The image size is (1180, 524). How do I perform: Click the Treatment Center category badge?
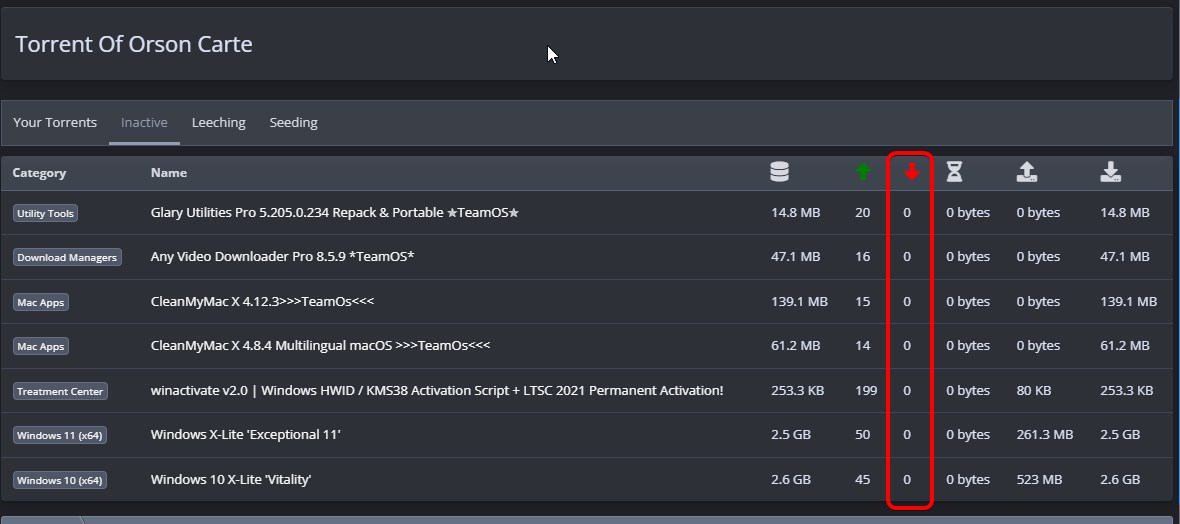tap(60, 391)
